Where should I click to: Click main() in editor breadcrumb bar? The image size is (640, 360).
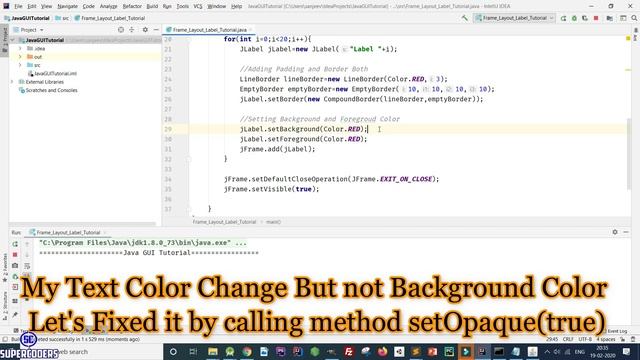point(273,222)
